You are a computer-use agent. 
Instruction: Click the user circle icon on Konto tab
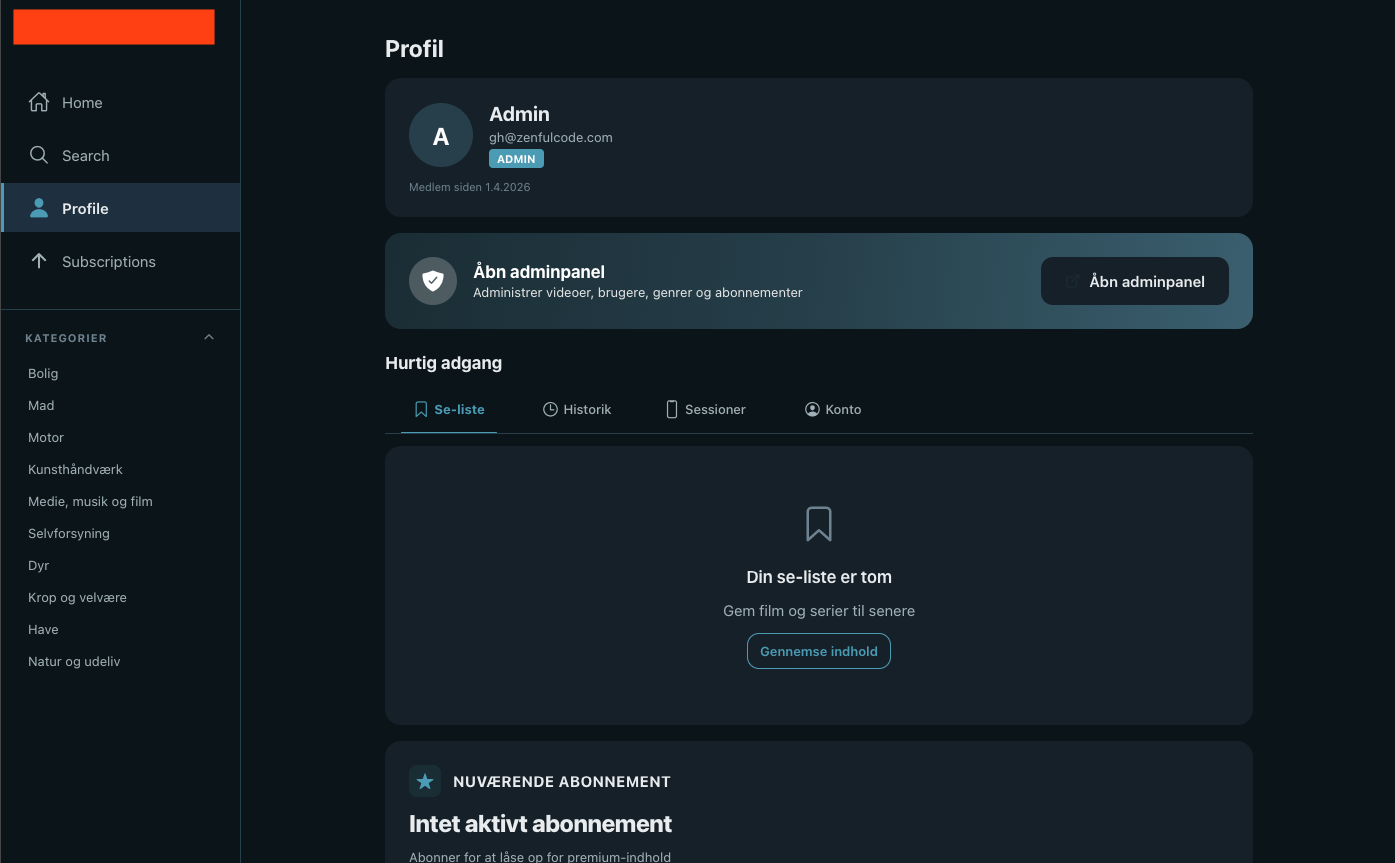point(812,409)
